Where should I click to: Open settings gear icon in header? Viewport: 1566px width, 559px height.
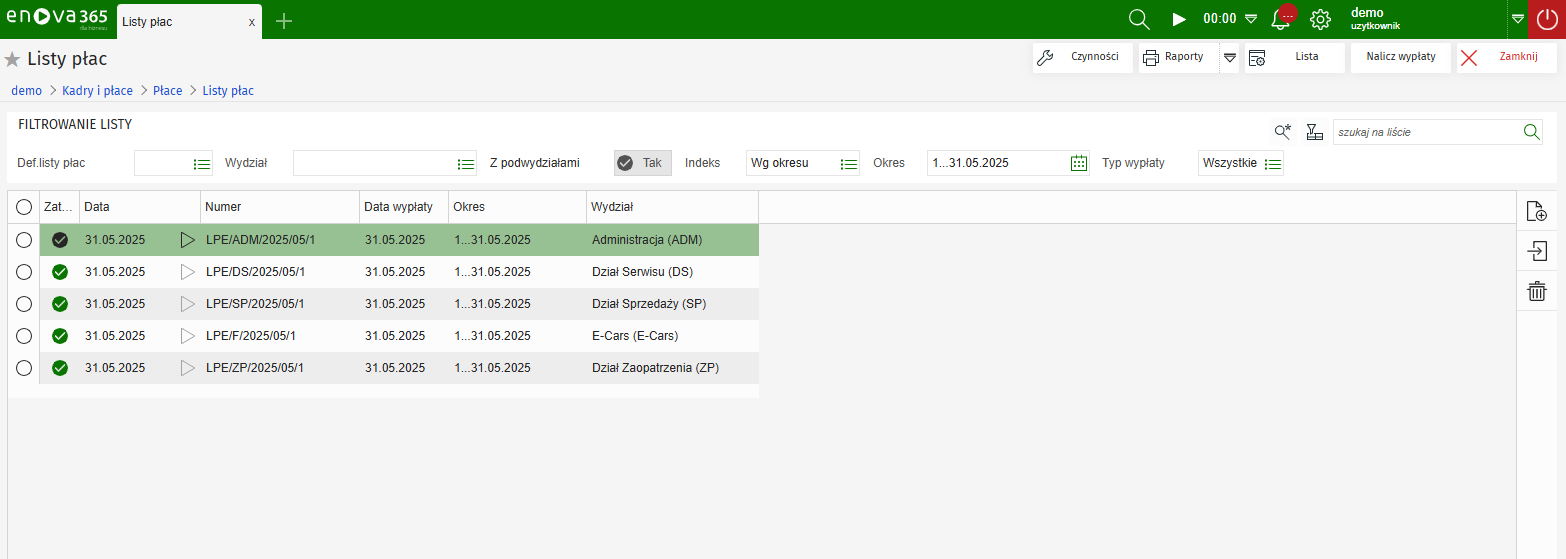pyautogui.click(x=1320, y=19)
